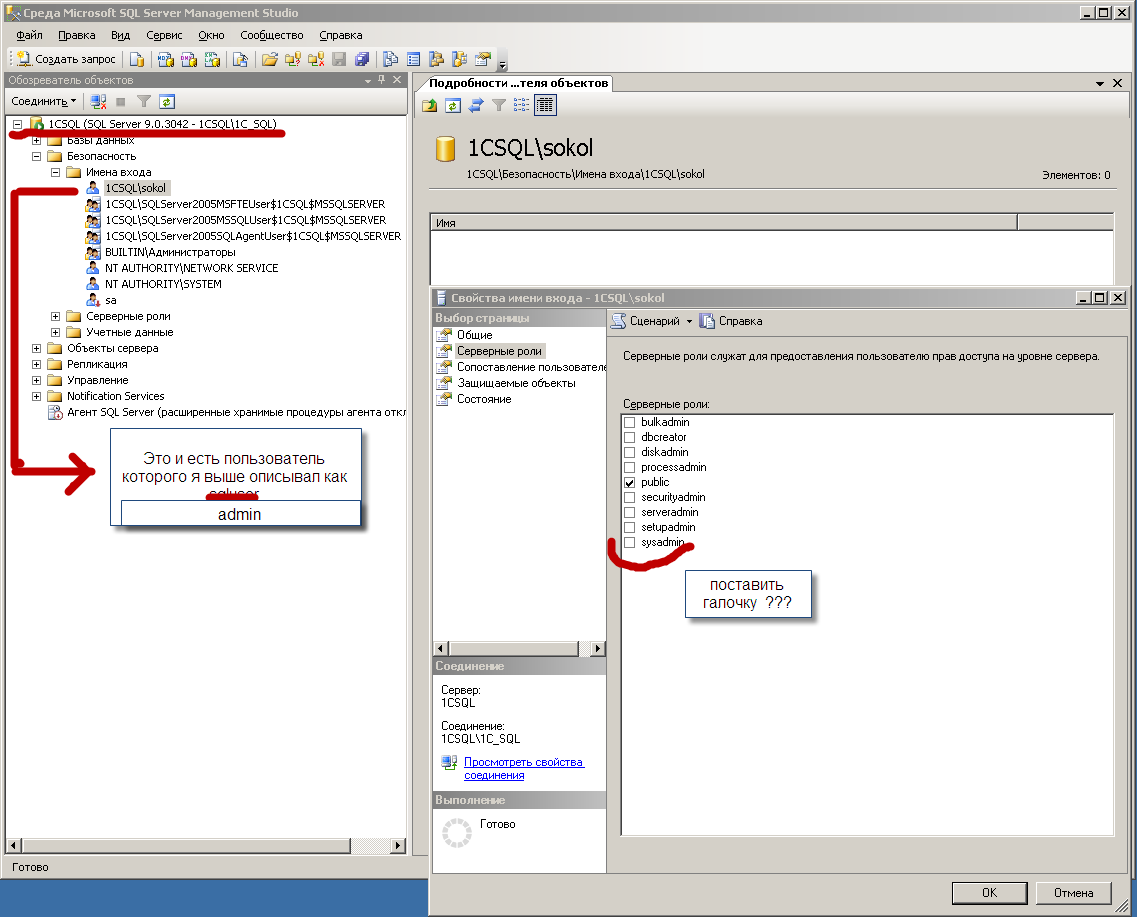Click Up folder icon in details pane
This screenshot has width=1137, height=917.
pyautogui.click(x=430, y=106)
